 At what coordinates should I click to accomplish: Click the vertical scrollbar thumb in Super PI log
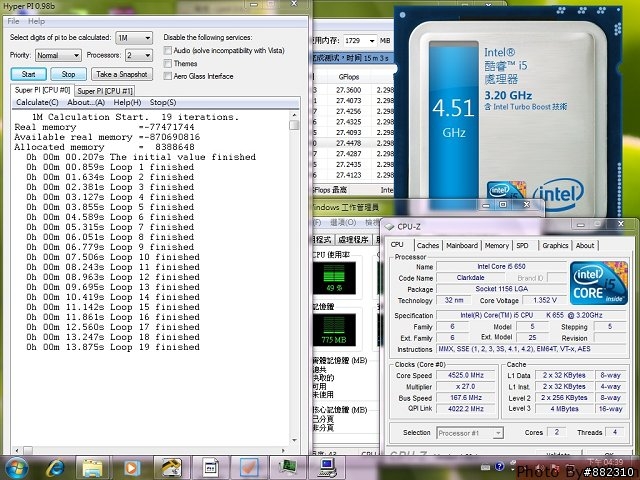[294, 124]
